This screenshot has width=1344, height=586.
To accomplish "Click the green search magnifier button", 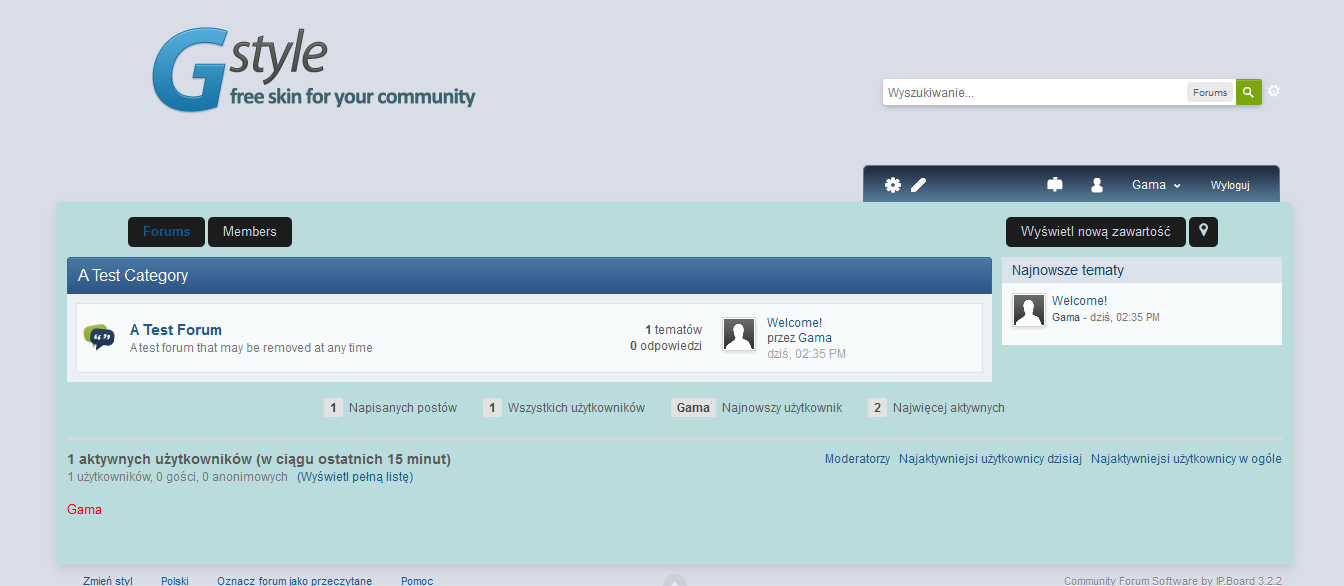I will tap(1248, 92).
